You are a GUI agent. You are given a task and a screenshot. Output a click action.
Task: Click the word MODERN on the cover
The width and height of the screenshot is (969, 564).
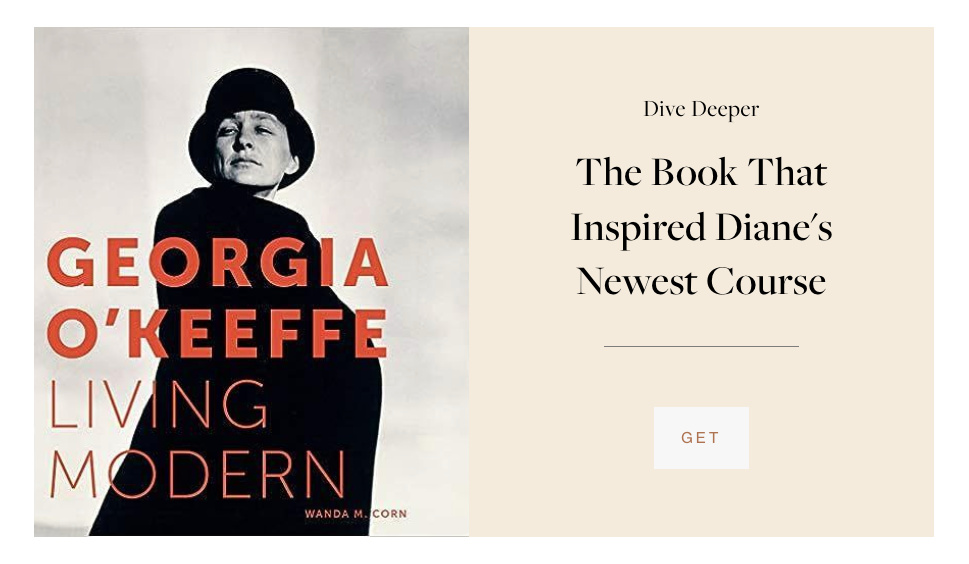tap(197, 474)
